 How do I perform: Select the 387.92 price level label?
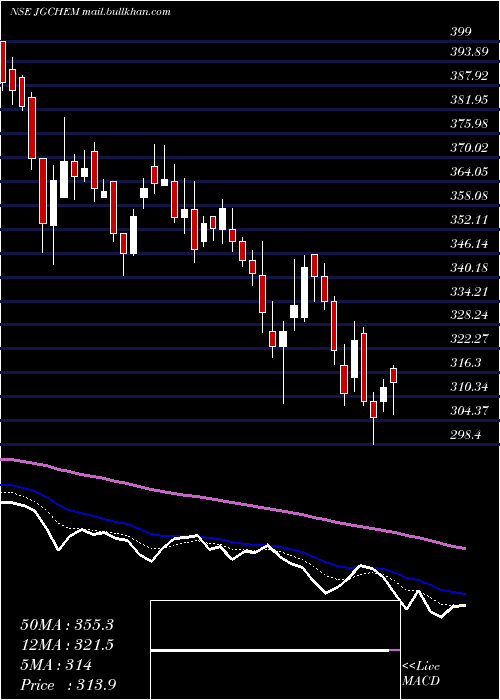tap(468, 76)
